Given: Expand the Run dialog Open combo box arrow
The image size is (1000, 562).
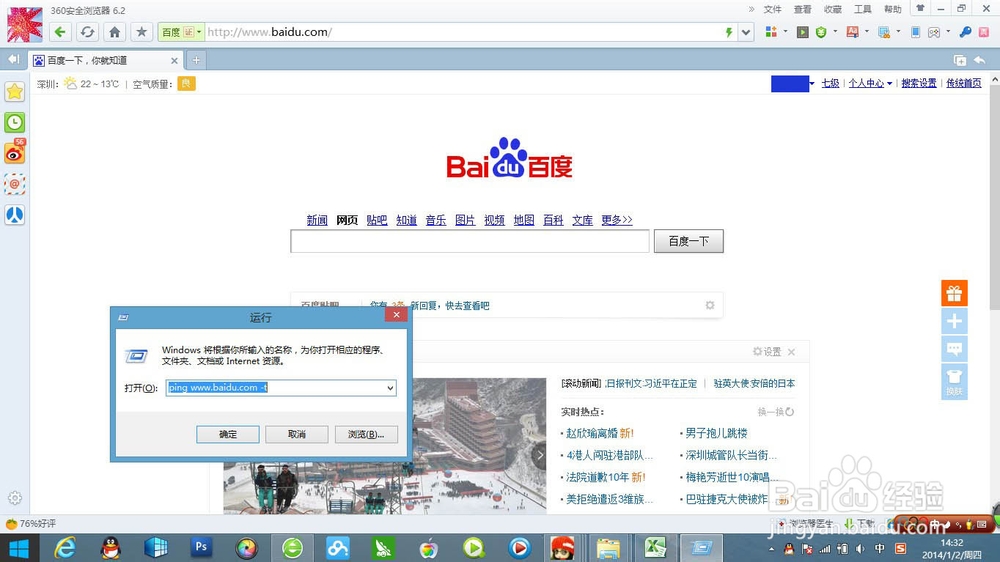Looking at the screenshot, I should pyautogui.click(x=390, y=388).
